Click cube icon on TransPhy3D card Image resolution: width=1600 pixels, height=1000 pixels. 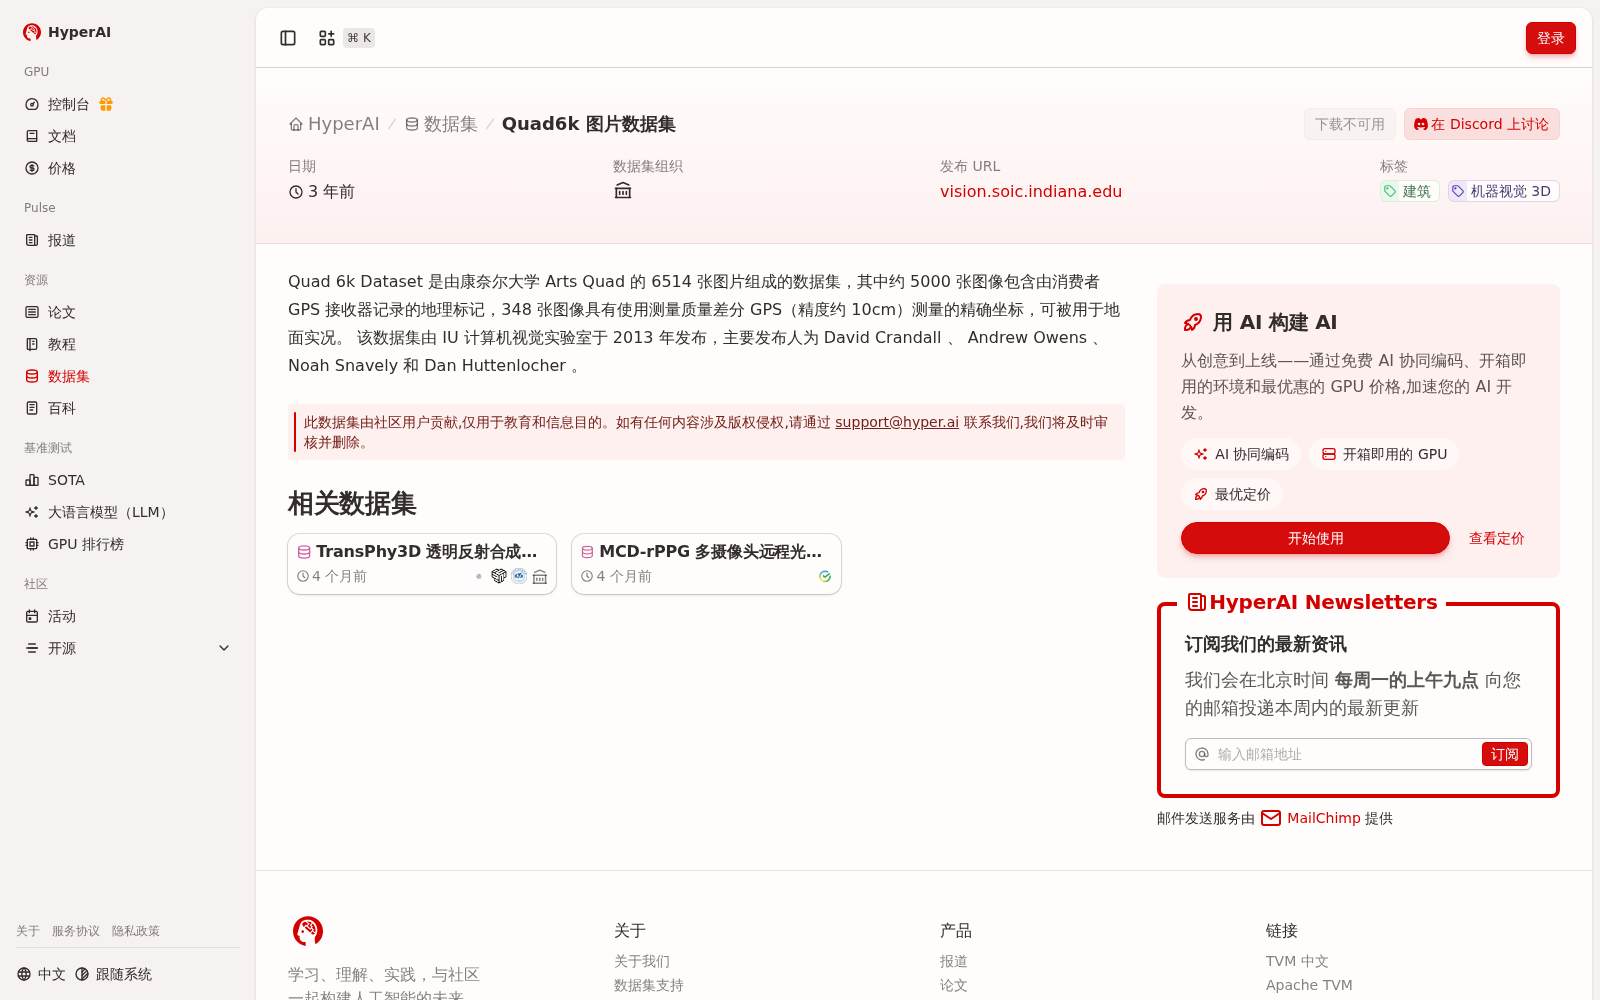pos(499,576)
